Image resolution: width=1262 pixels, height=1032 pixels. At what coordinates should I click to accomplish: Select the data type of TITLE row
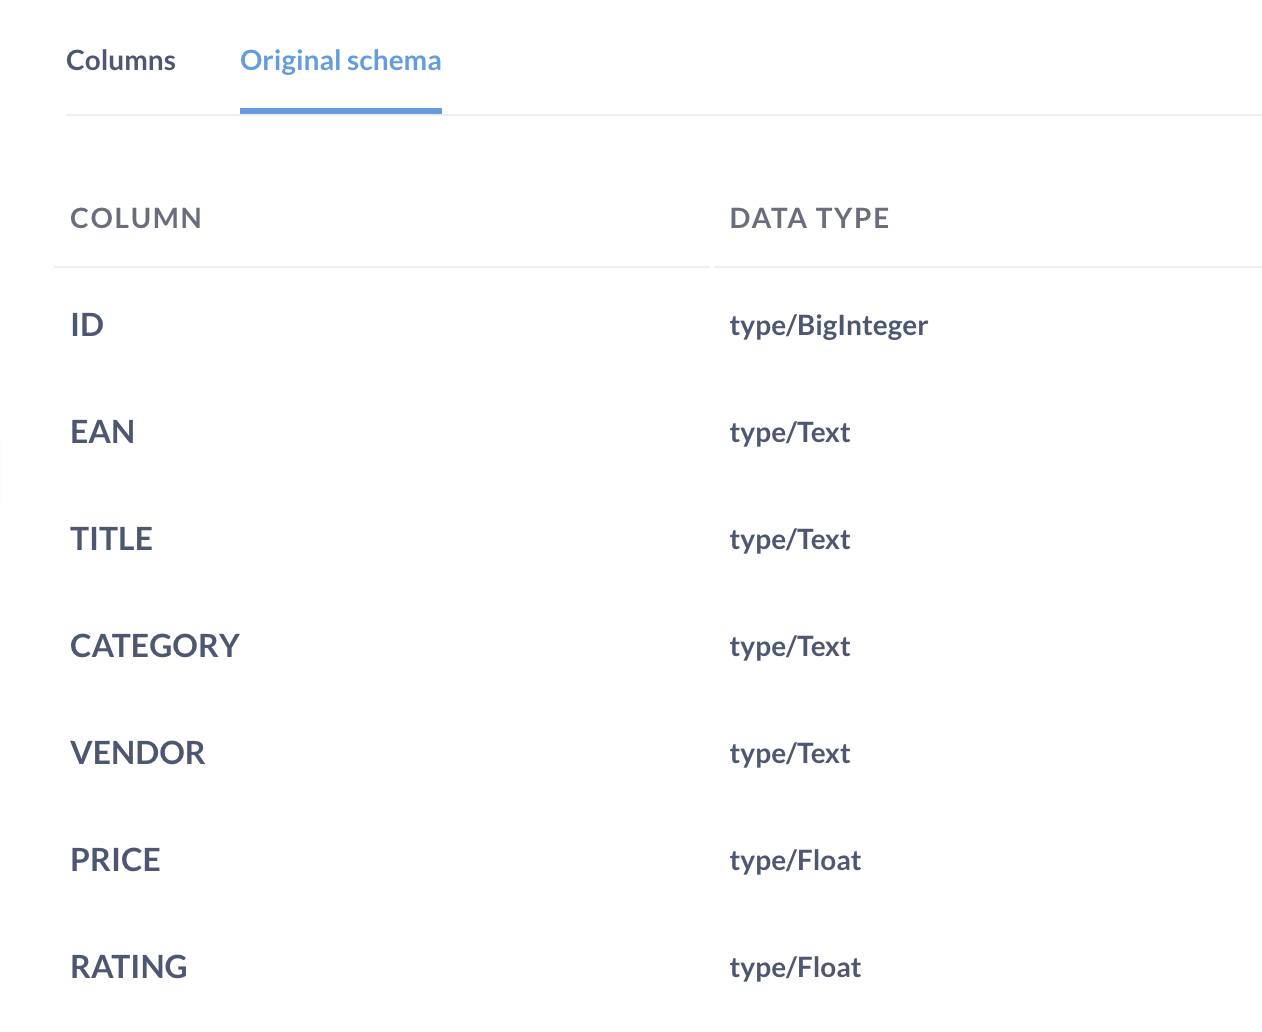[789, 540]
